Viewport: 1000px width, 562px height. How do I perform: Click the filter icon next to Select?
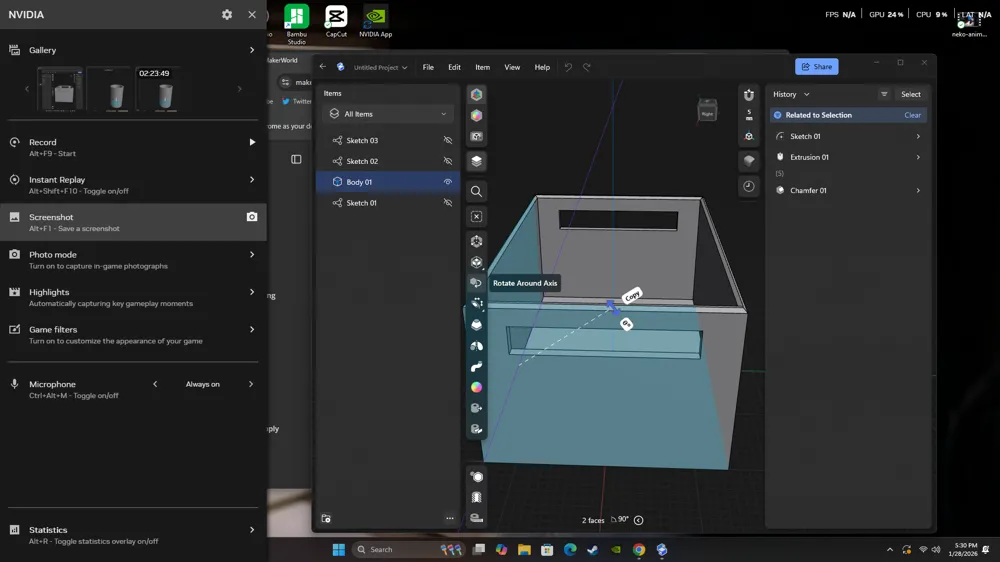[884, 94]
